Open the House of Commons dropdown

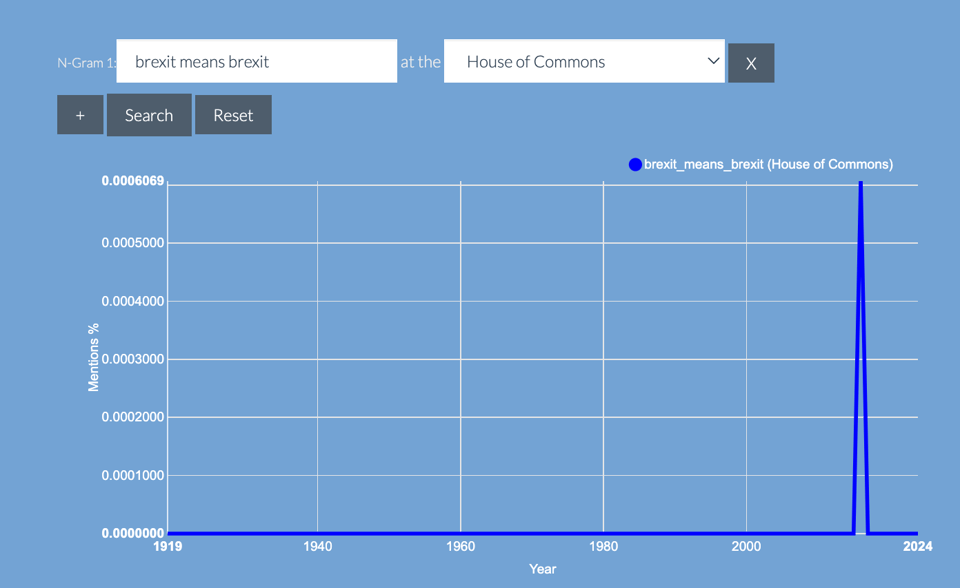click(583, 61)
